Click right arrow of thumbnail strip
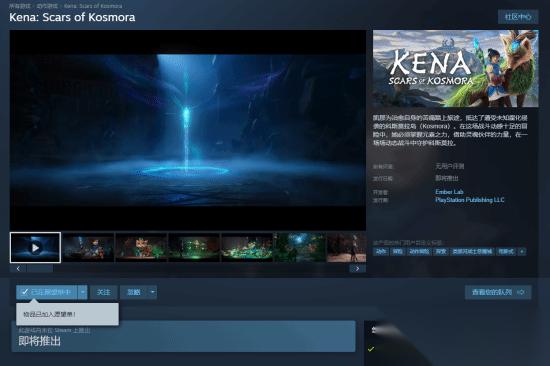550x366 pixels. [357, 268]
